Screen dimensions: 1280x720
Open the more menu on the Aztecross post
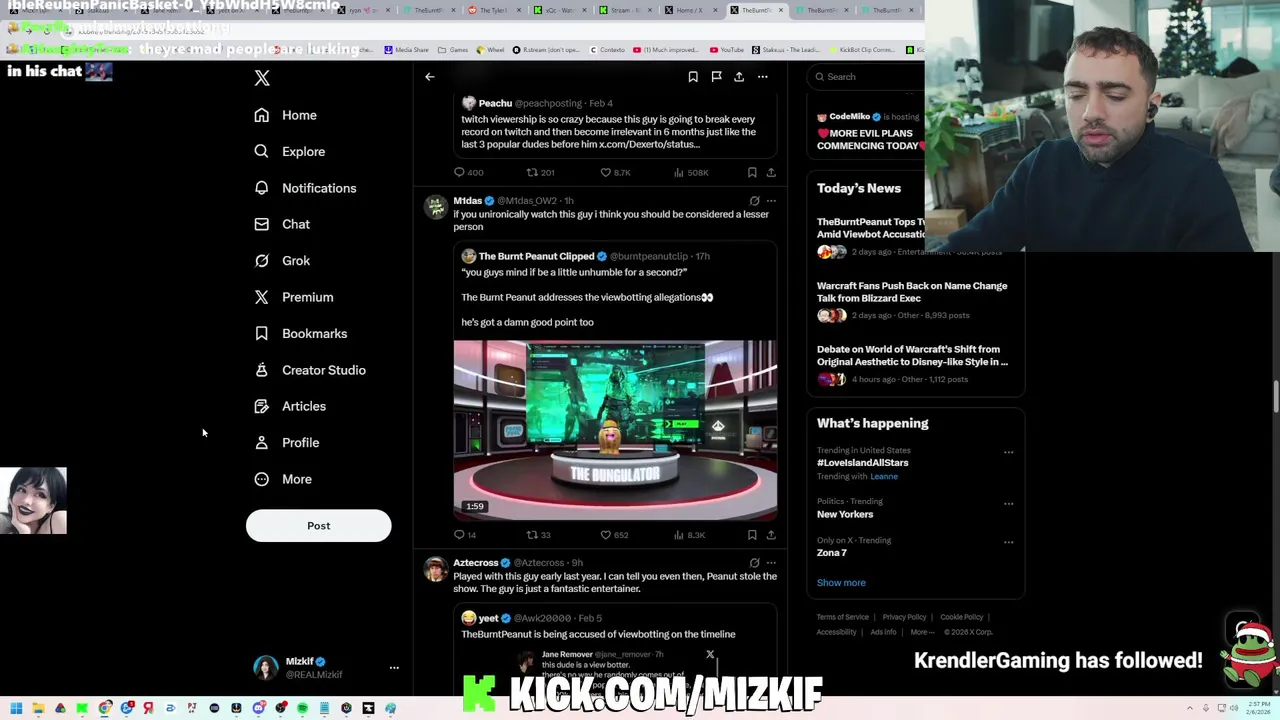771,563
